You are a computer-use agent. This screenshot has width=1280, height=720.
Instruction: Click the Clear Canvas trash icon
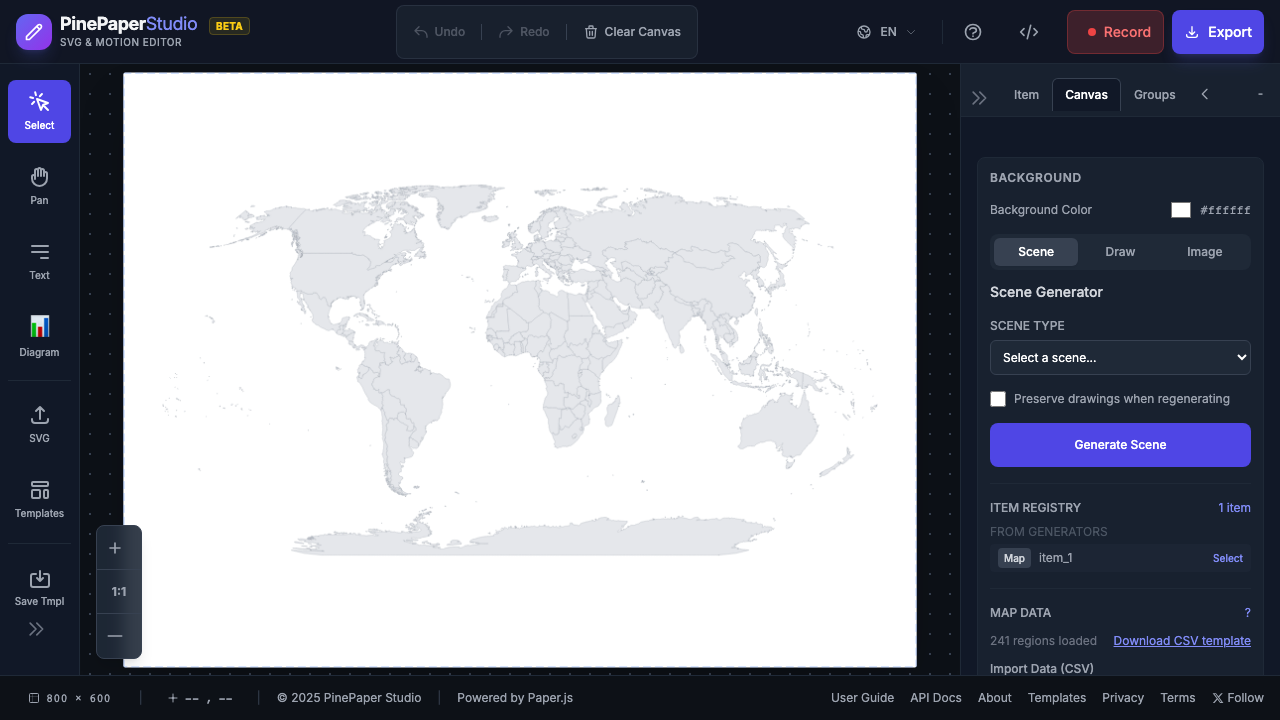click(591, 31)
